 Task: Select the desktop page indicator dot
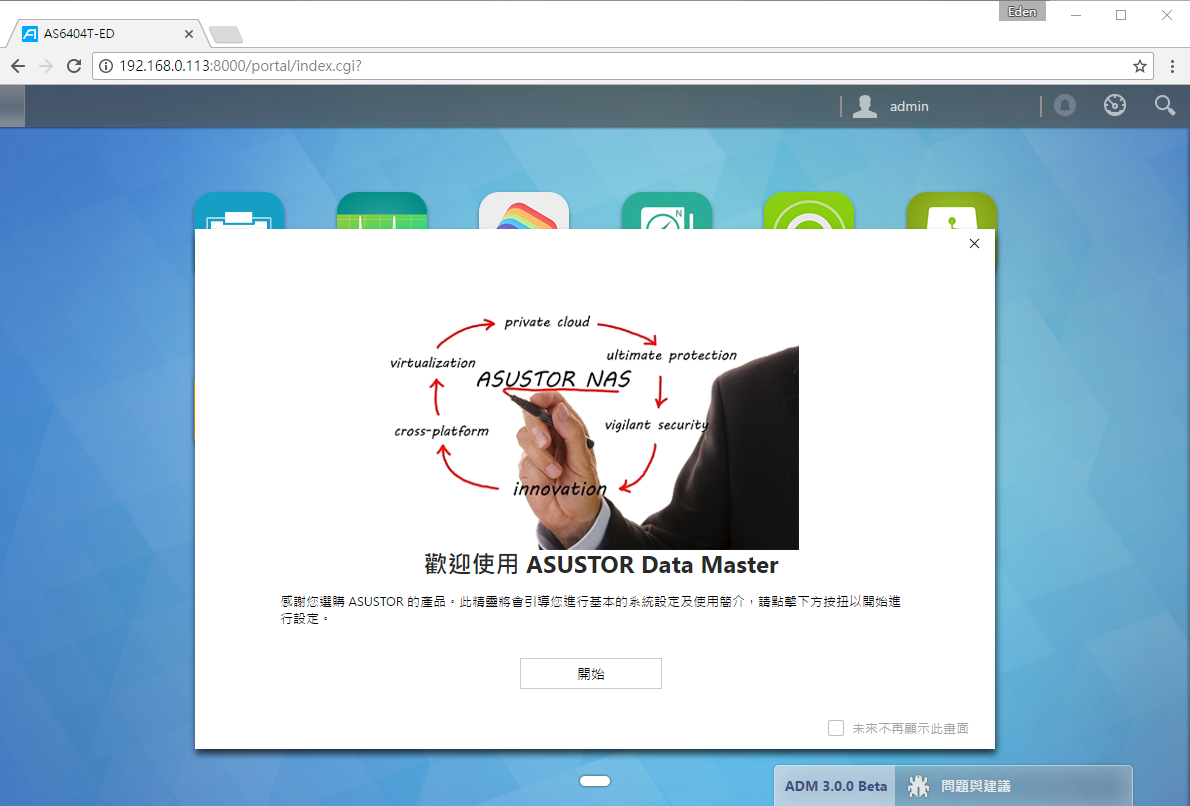coord(595,781)
